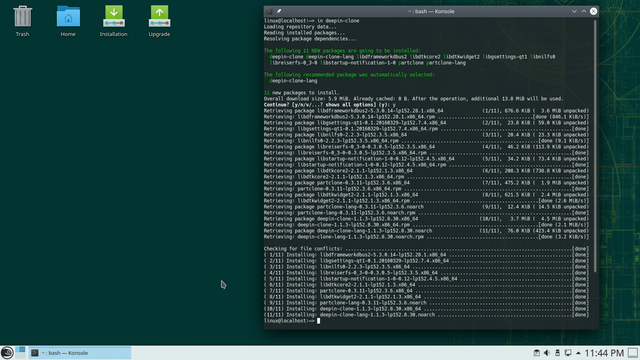
Task: Click 'The following recommended package' line
Action: point(349,75)
